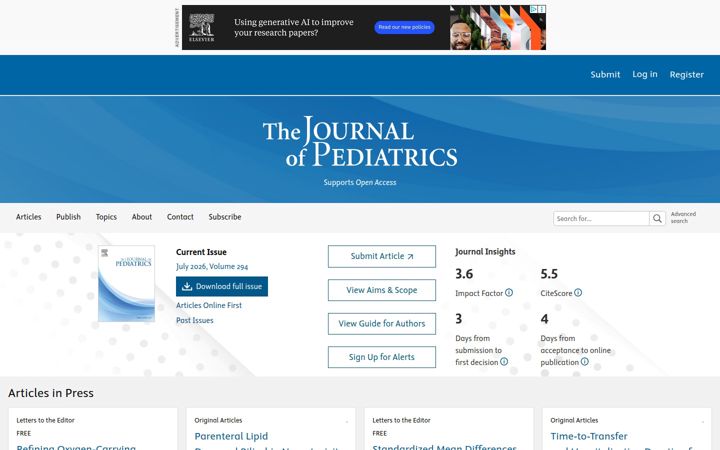Show info for days to first decision
Image resolution: width=720 pixels, height=450 pixels.
[x=504, y=362]
